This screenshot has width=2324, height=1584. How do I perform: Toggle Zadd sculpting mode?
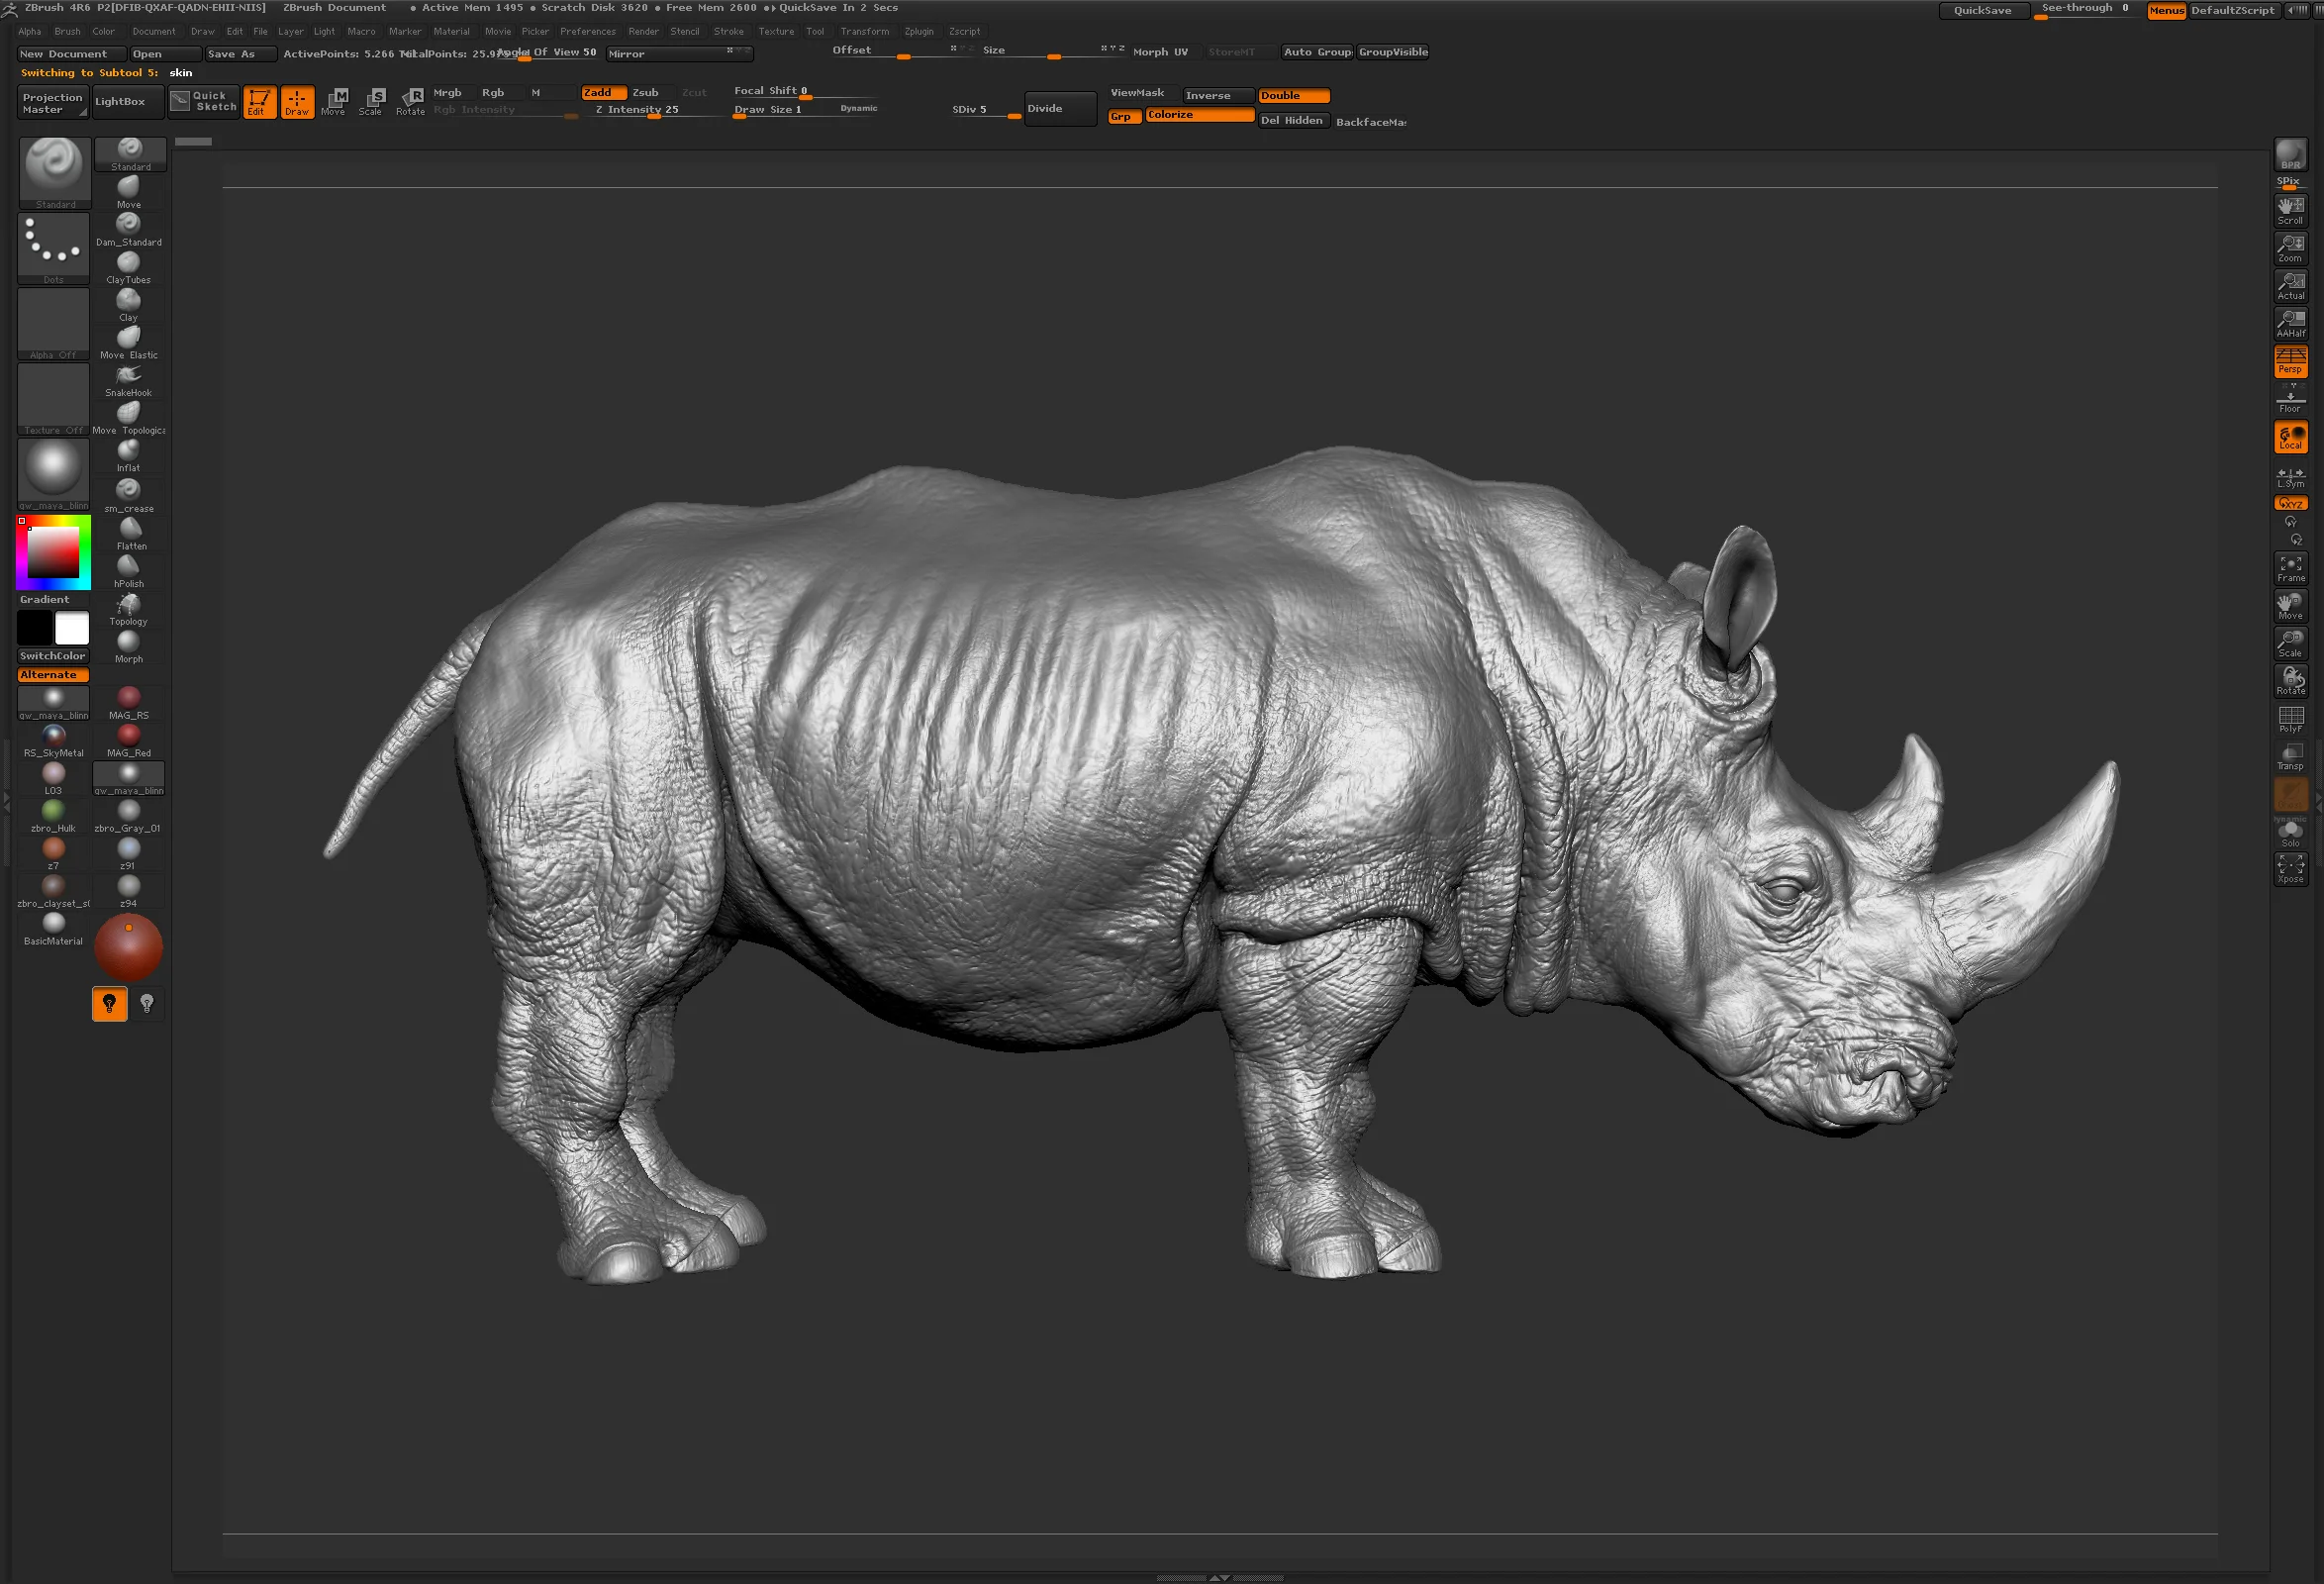coord(604,93)
